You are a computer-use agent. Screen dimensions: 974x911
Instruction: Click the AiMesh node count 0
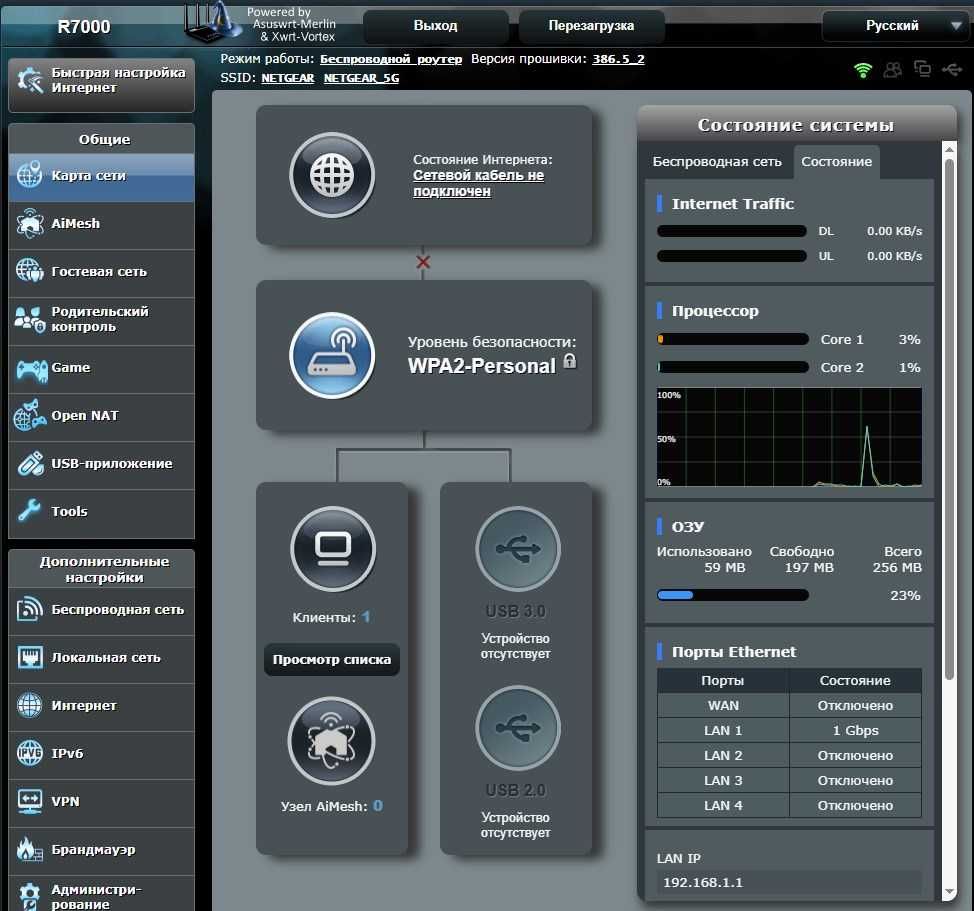pos(378,806)
